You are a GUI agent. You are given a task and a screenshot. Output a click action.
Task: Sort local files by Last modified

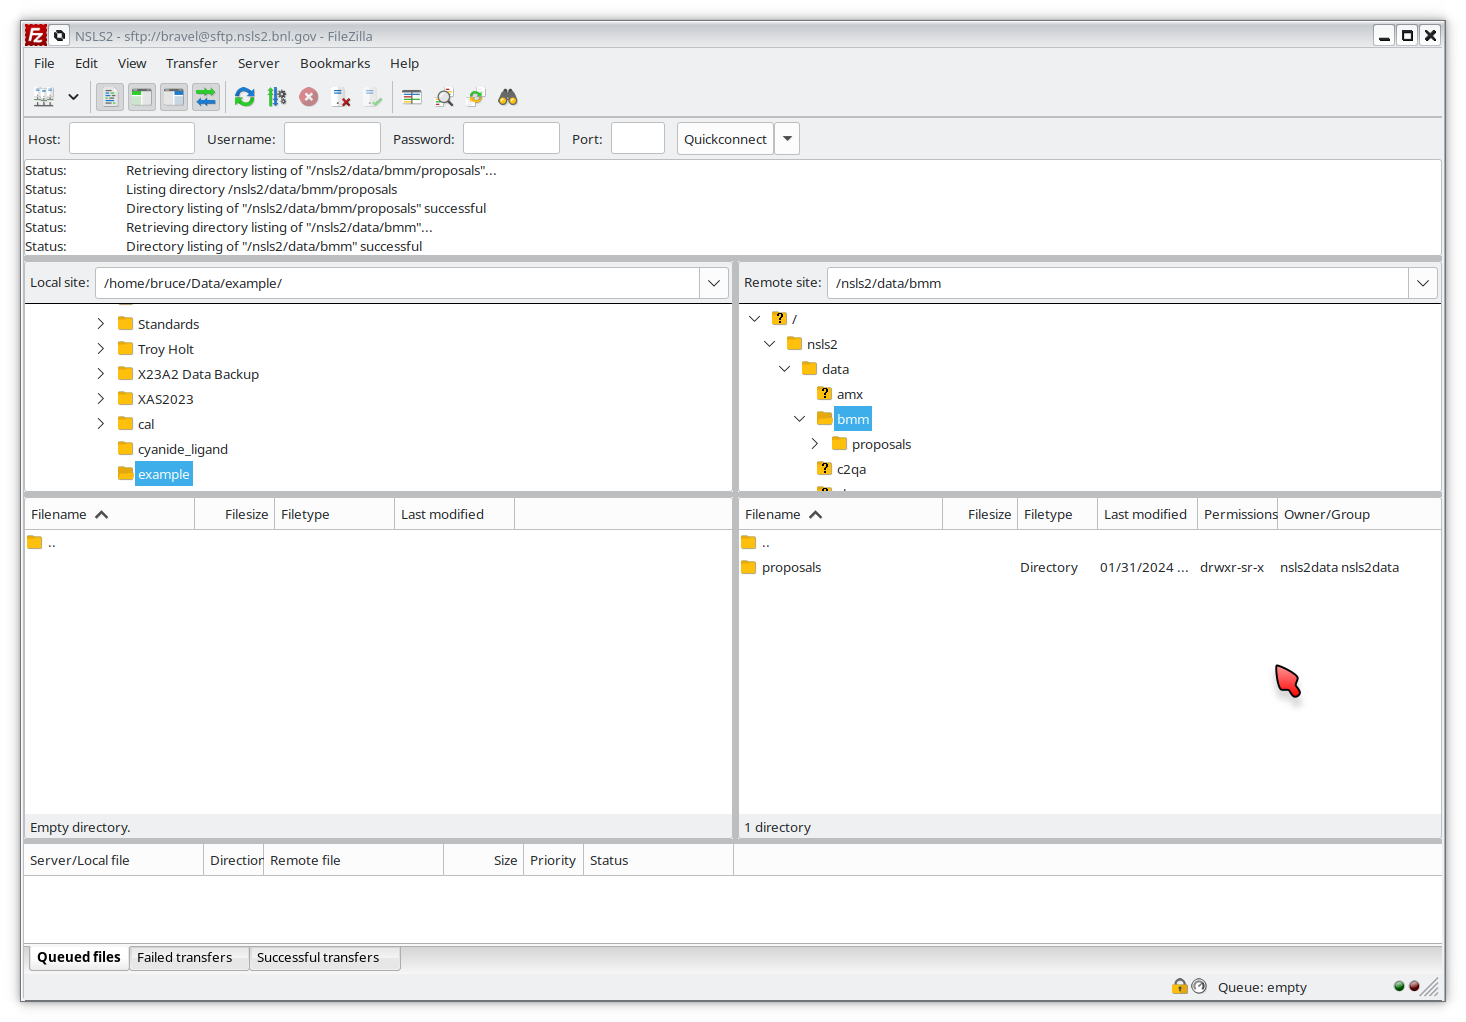[x=455, y=514]
